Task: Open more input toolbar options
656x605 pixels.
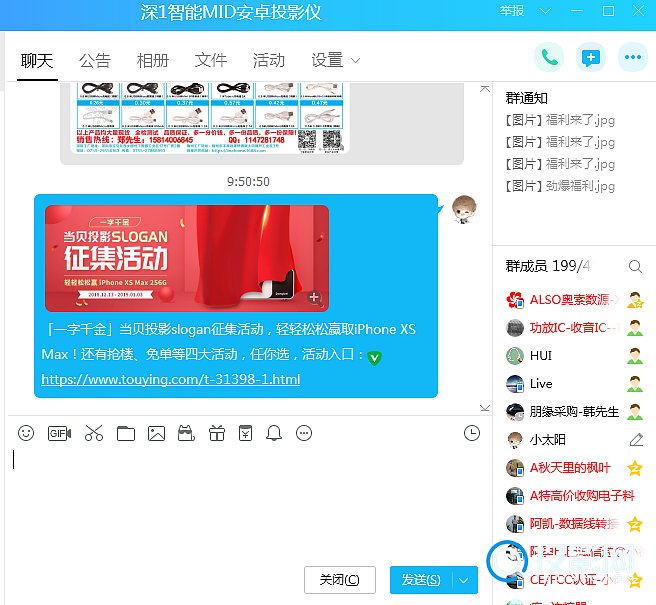Action: tap(304, 433)
